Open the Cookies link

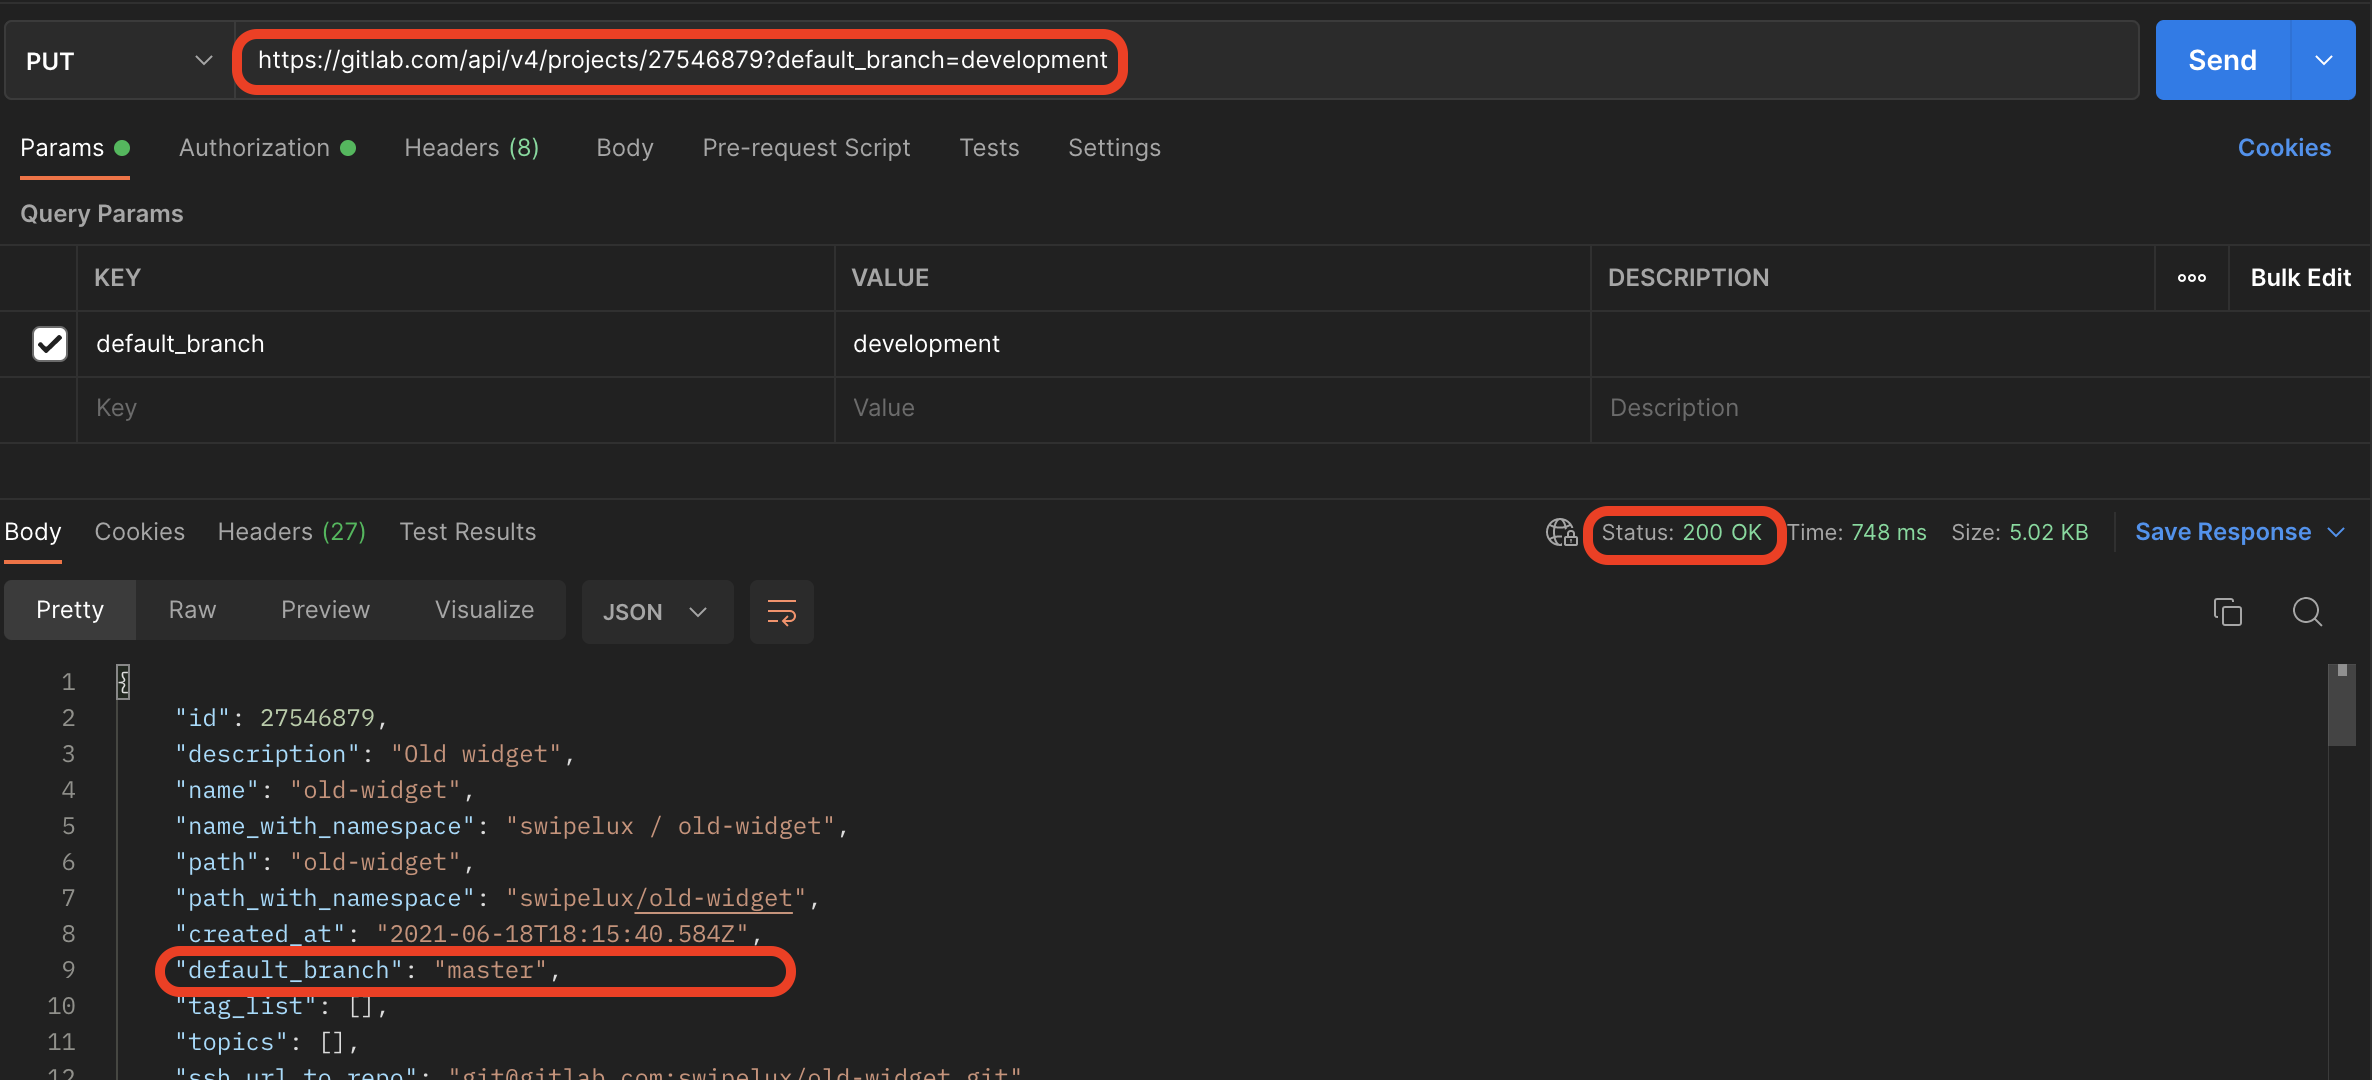pos(2284,148)
